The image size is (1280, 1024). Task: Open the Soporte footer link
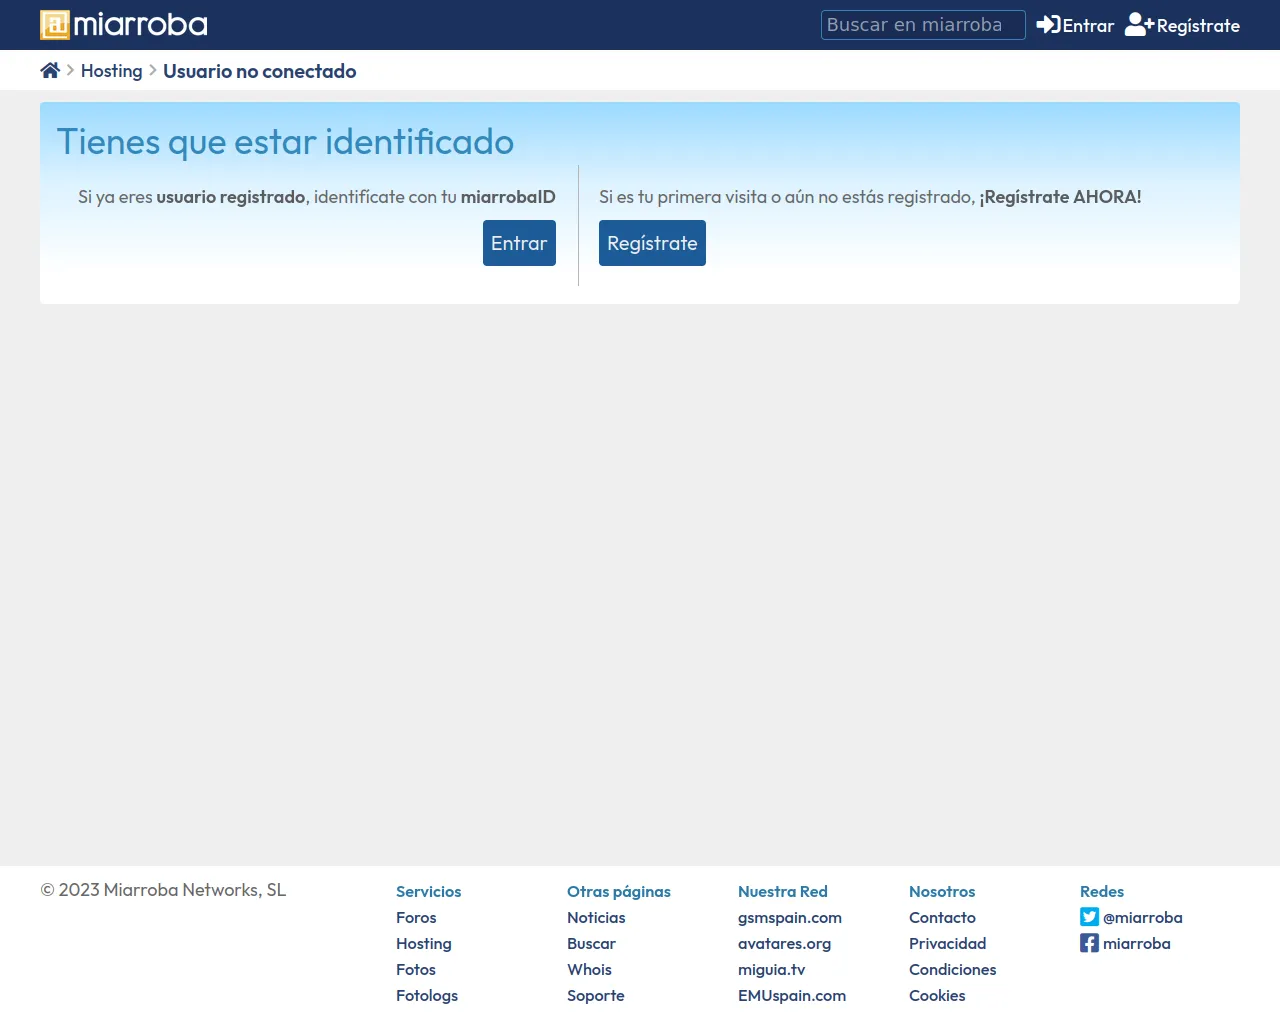pyautogui.click(x=595, y=995)
